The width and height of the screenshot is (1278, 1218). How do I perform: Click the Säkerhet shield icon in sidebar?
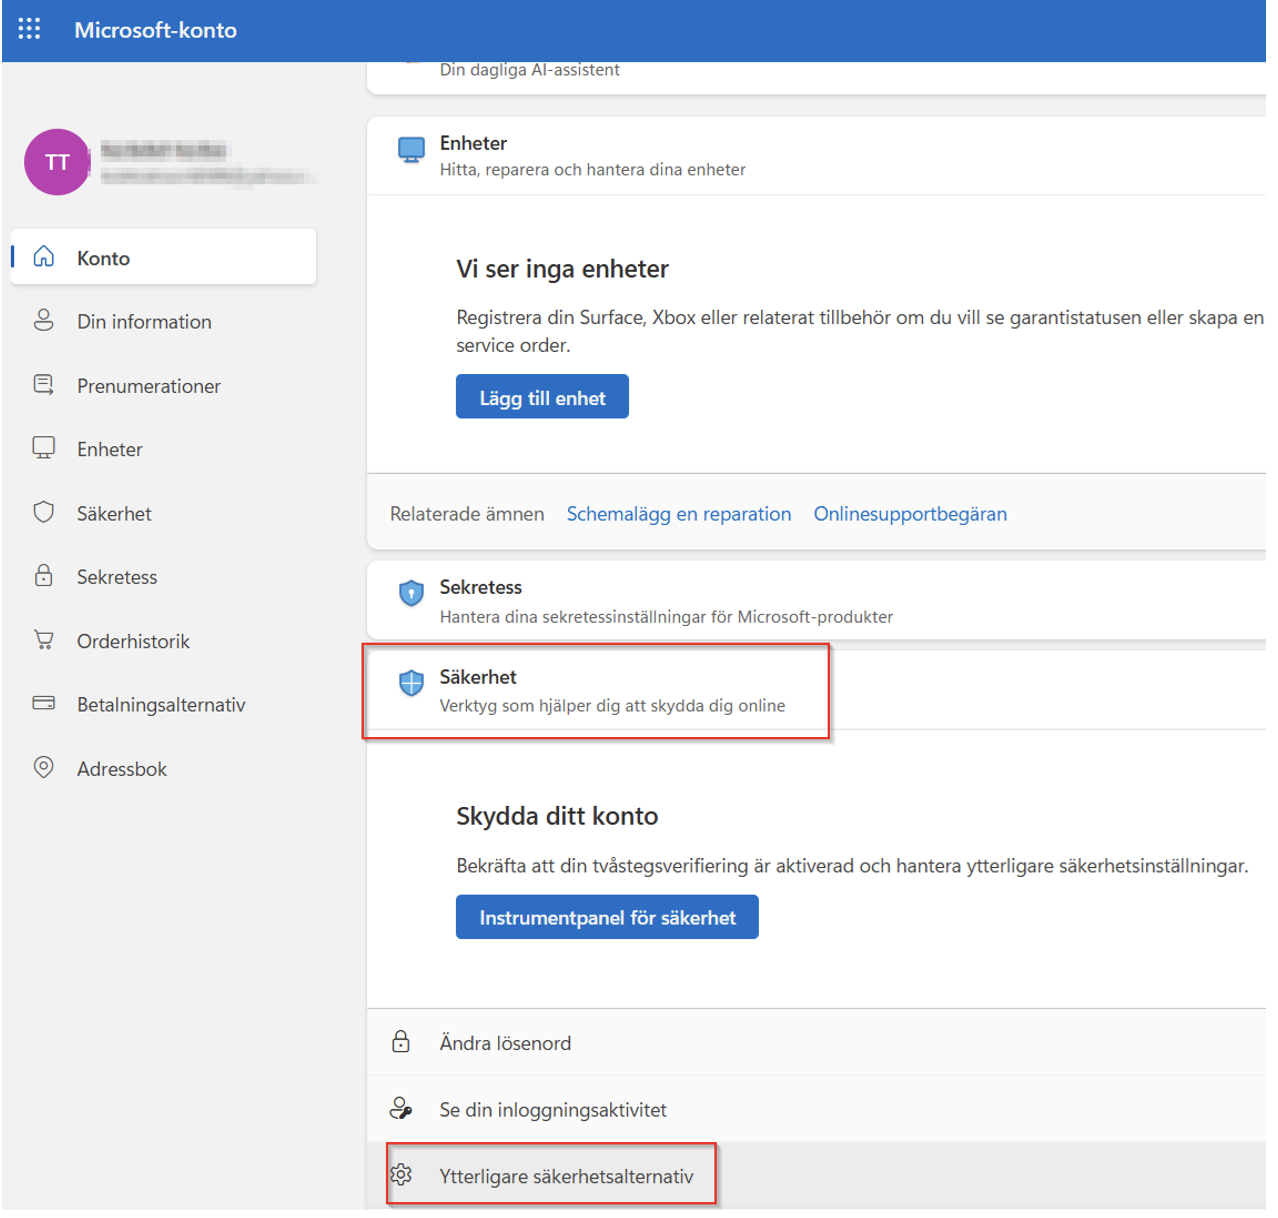(44, 513)
